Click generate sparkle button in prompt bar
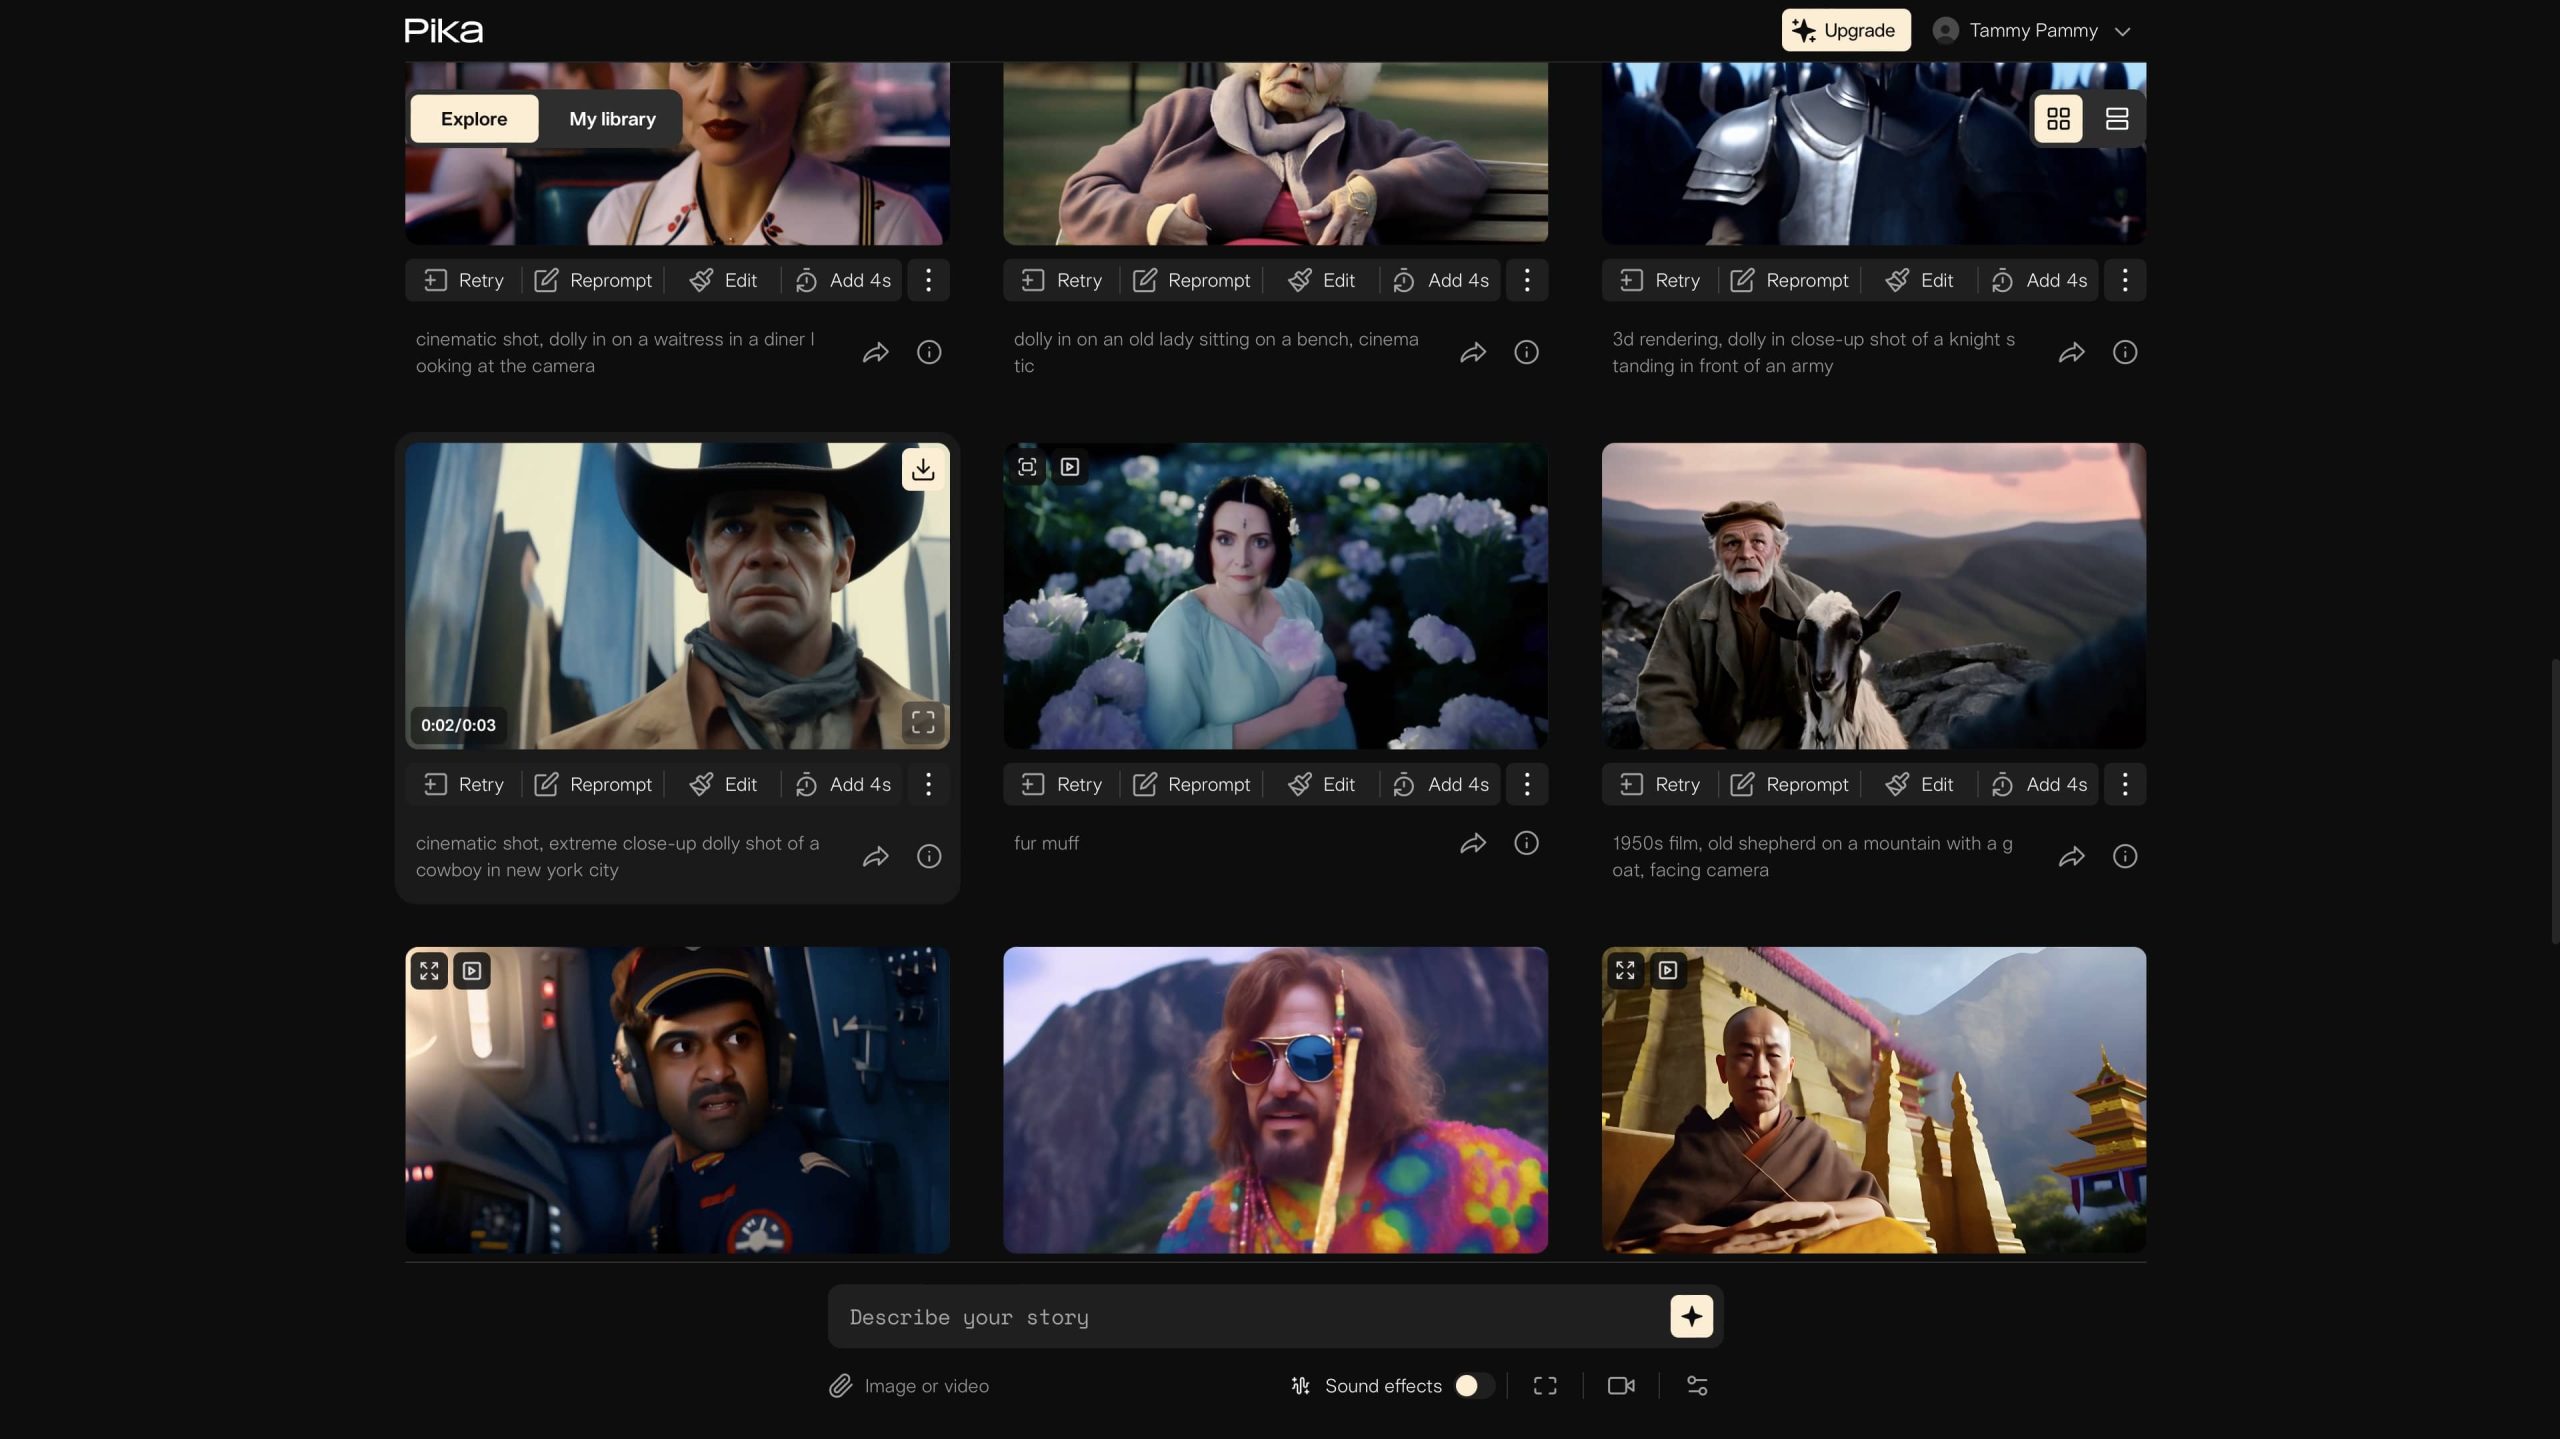 (x=1691, y=1317)
